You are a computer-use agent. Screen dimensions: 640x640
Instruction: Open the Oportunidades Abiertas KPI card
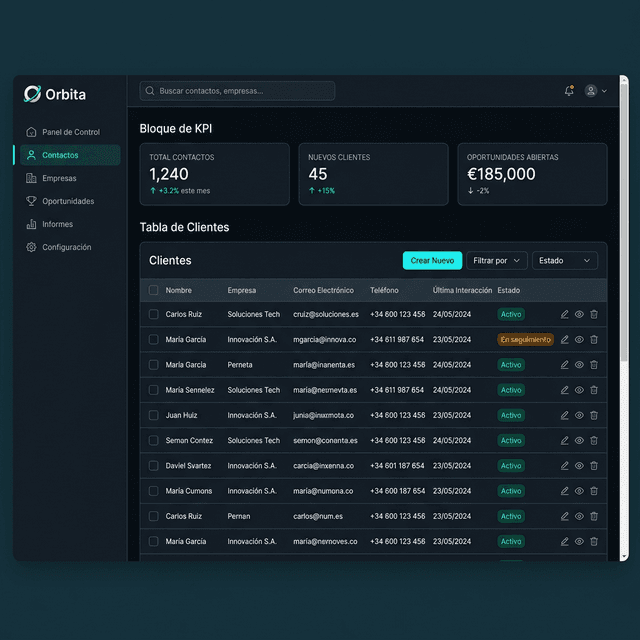point(532,174)
